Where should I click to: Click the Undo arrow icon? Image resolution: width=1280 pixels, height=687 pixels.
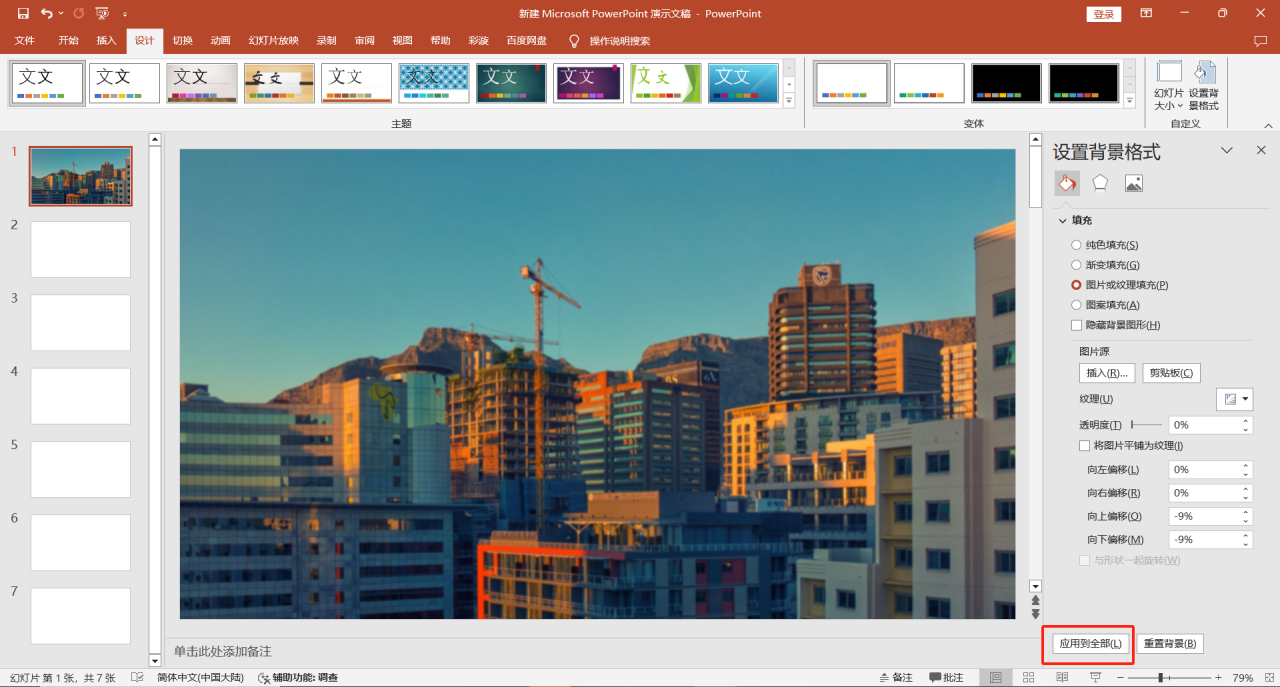pyautogui.click(x=46, y=14)
